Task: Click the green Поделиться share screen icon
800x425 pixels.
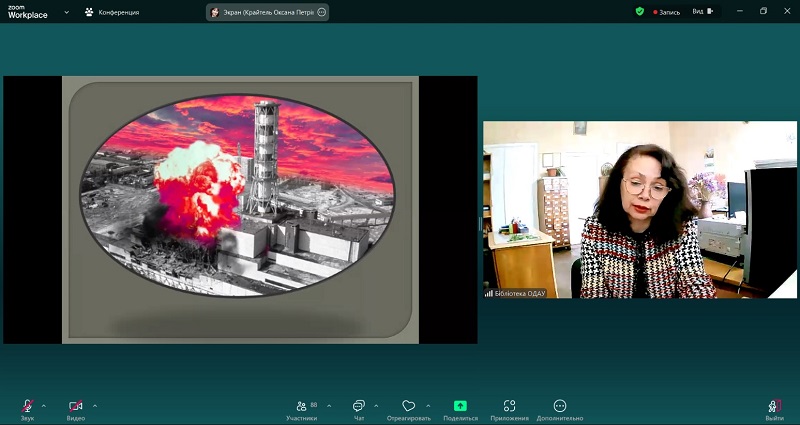Action: point(460,407)
